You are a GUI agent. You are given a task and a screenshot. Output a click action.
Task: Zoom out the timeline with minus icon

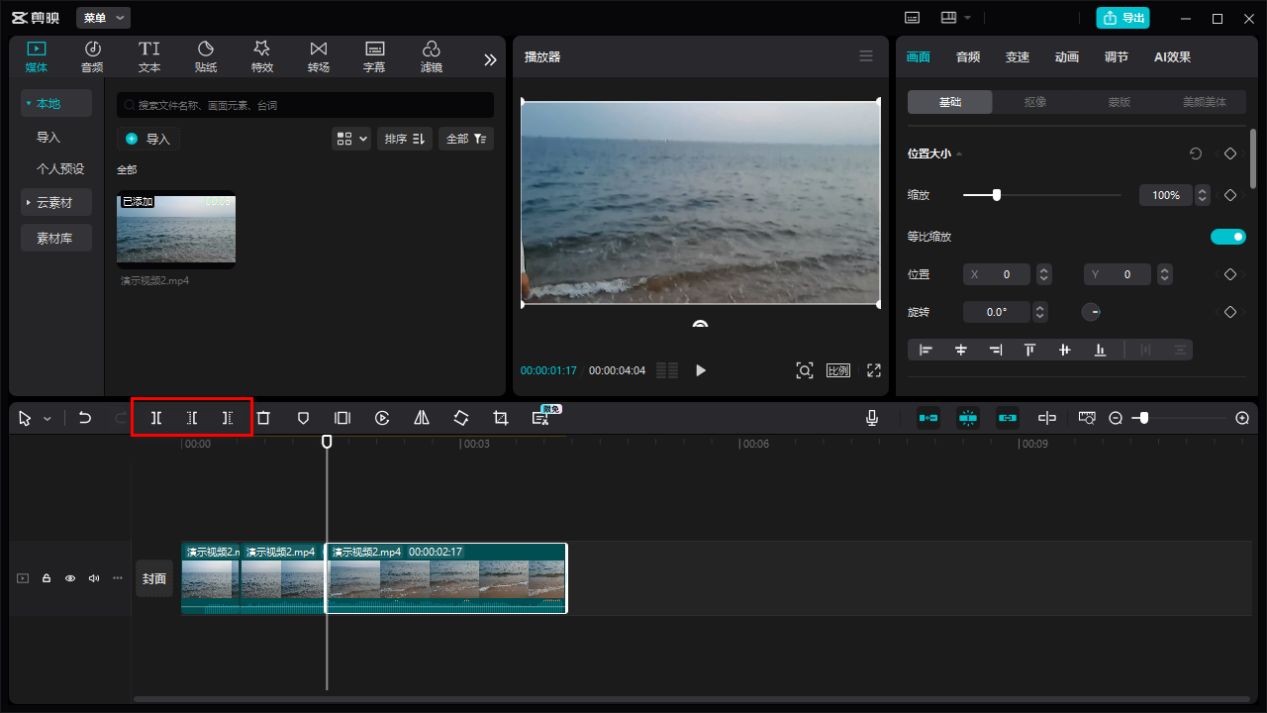(1116, 418)
